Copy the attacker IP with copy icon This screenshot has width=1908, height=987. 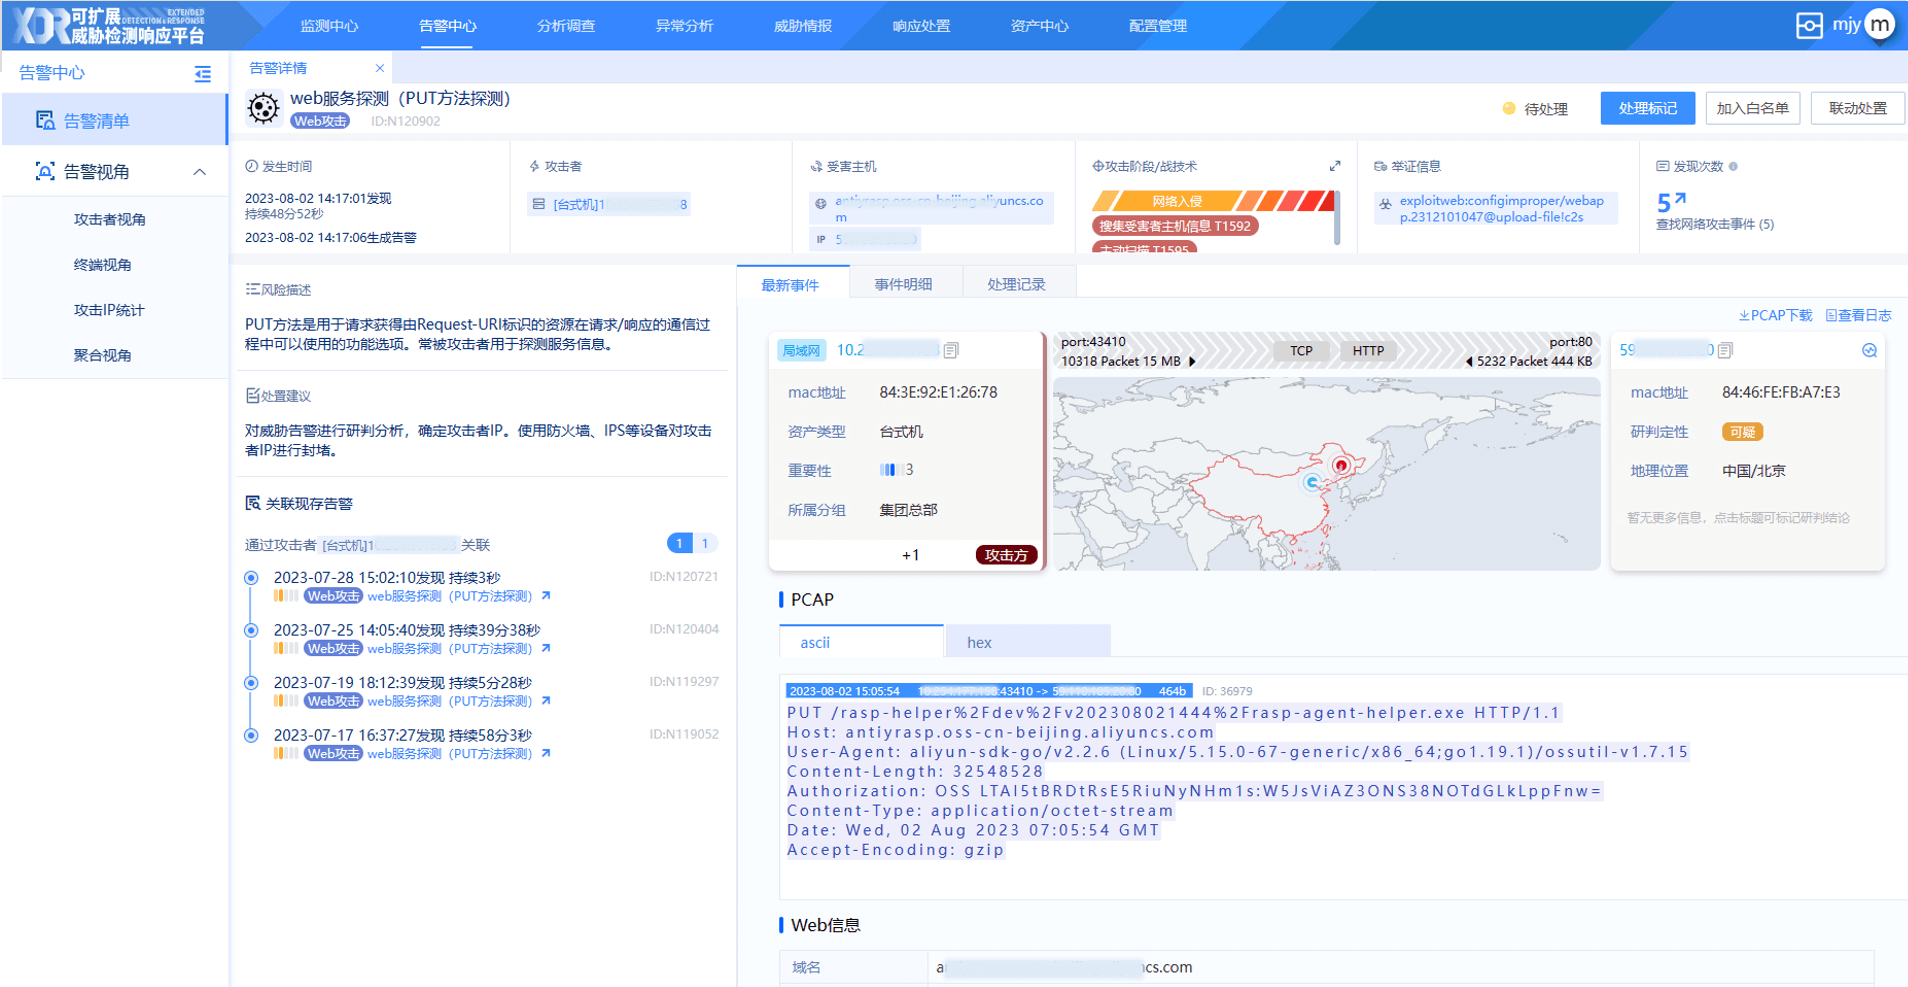click(x=951, y=350)
